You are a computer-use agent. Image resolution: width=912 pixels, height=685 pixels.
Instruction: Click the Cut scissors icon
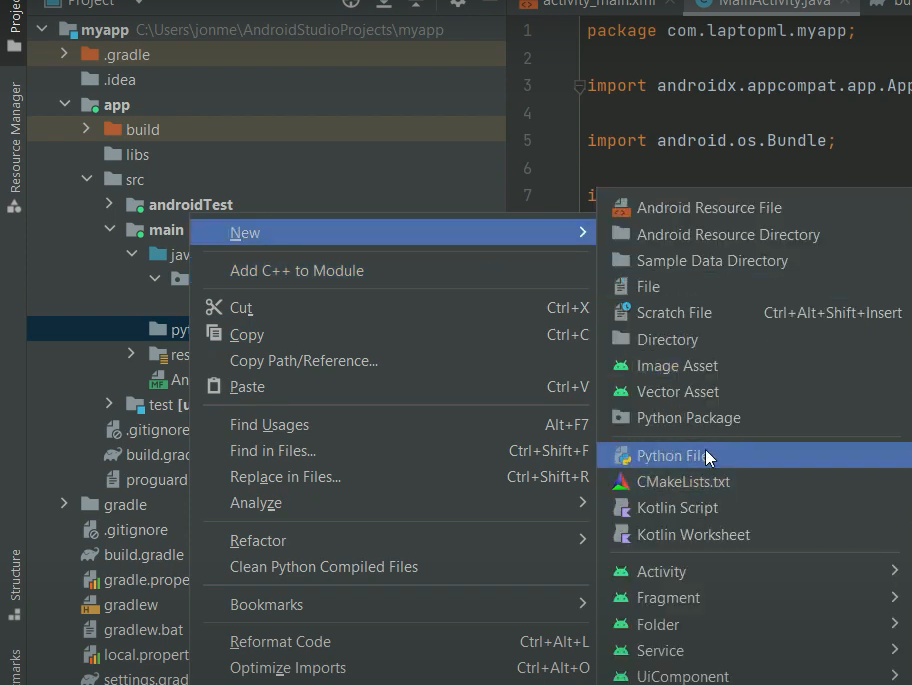point(213,307)
